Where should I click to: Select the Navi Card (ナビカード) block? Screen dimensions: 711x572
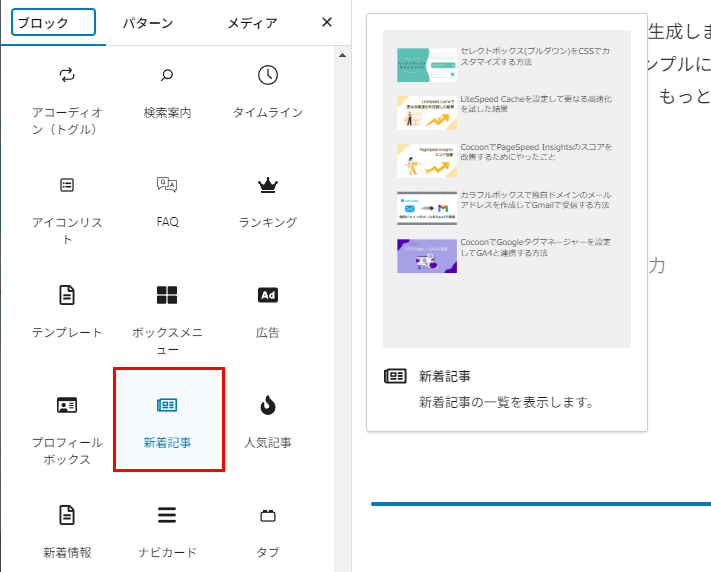pyautogui.click(x=167, y=530)
